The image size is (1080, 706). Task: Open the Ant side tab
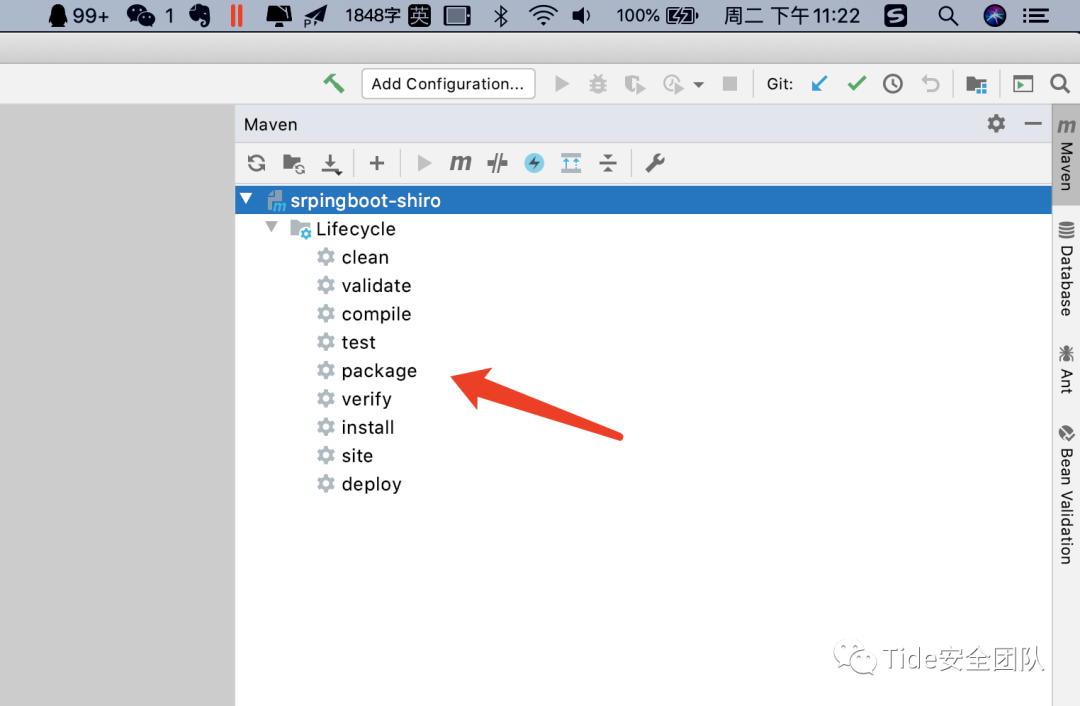click(1066, 370)
